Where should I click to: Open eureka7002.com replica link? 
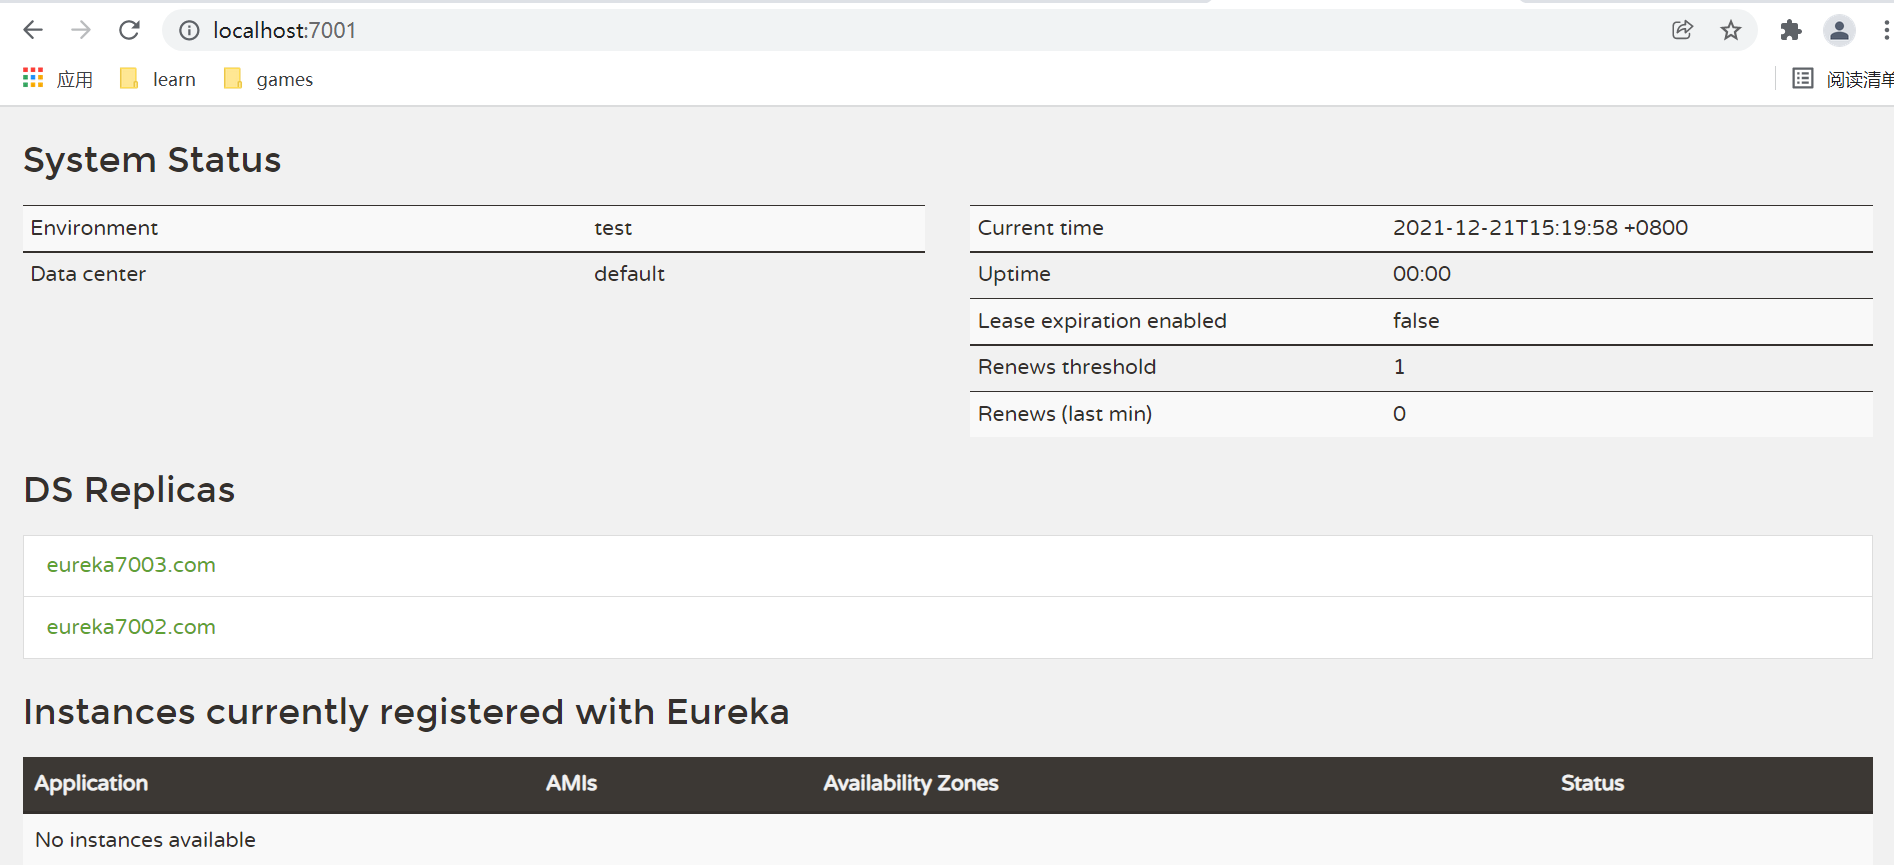[131, 627]
